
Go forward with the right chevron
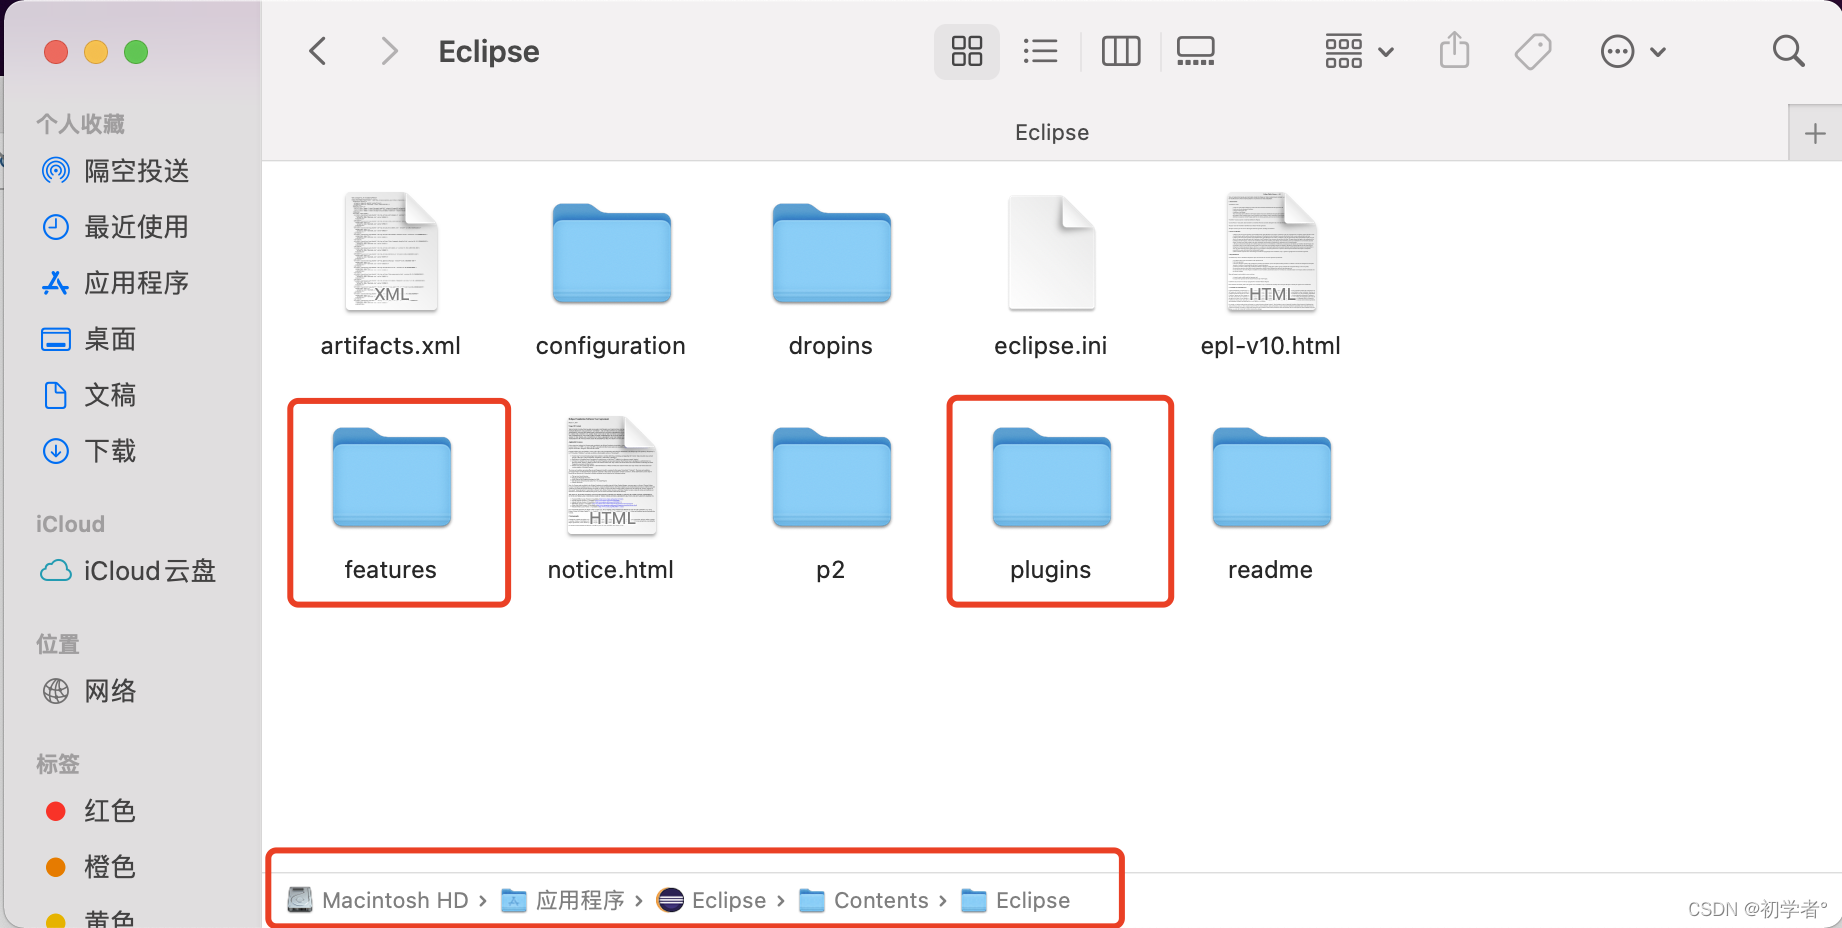(x=389, y=51)
